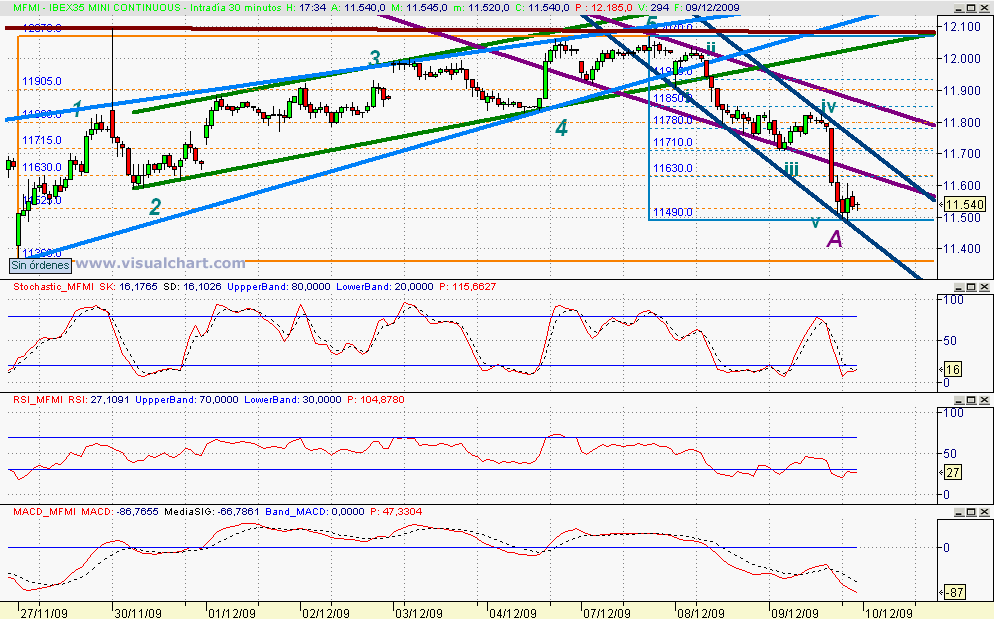Maximize the MACD_MFMI indicator panel

coord(971,512)
